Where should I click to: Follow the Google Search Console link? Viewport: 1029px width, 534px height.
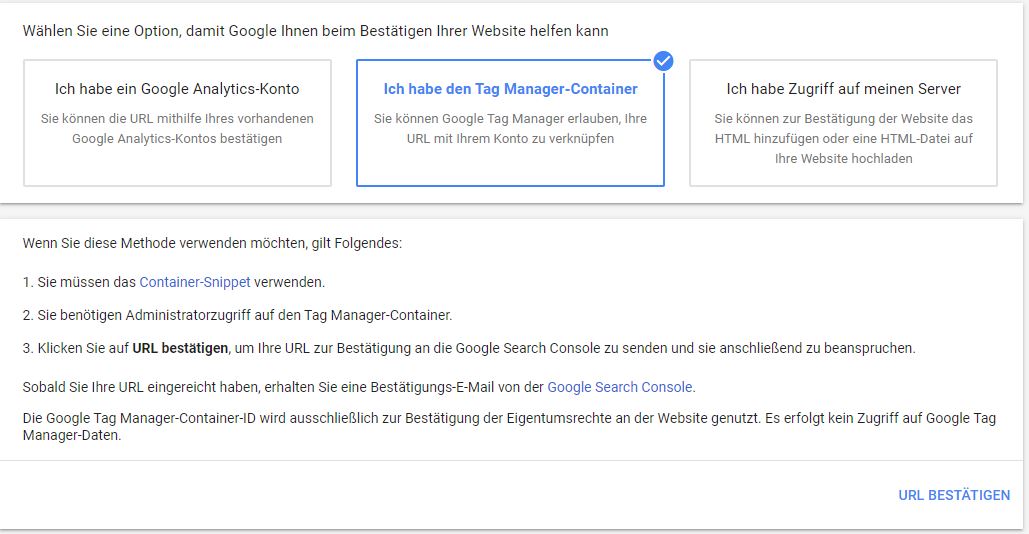click(x=620, y=387)
